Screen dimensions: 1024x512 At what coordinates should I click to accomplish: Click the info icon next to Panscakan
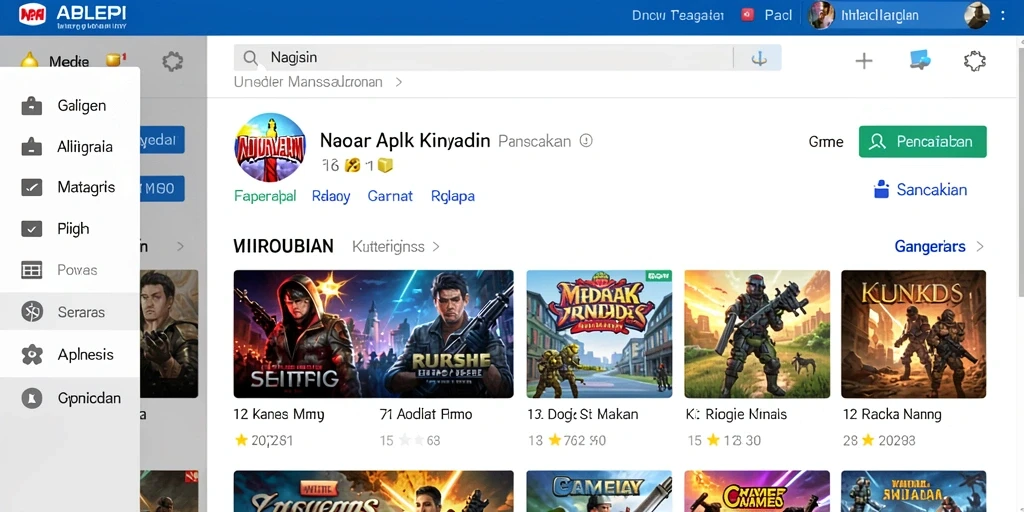[586, 140]
